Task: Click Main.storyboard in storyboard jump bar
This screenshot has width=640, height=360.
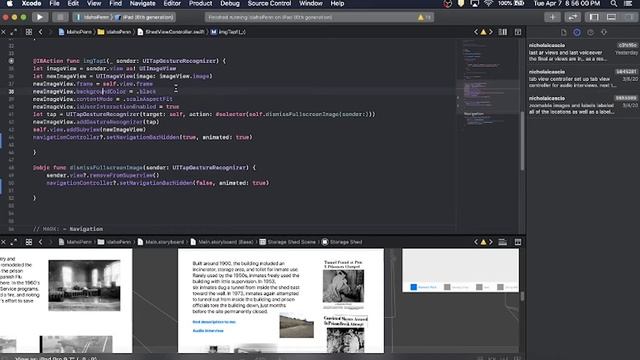Action: 161,242
